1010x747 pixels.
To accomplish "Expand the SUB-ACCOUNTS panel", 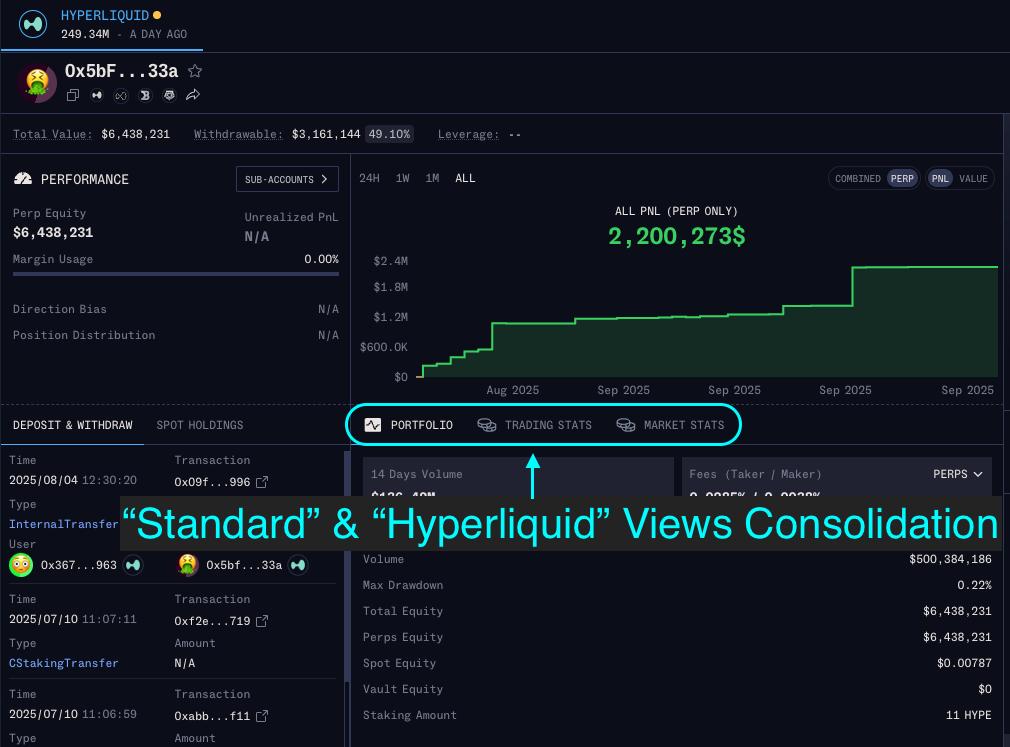I will 287,179.
